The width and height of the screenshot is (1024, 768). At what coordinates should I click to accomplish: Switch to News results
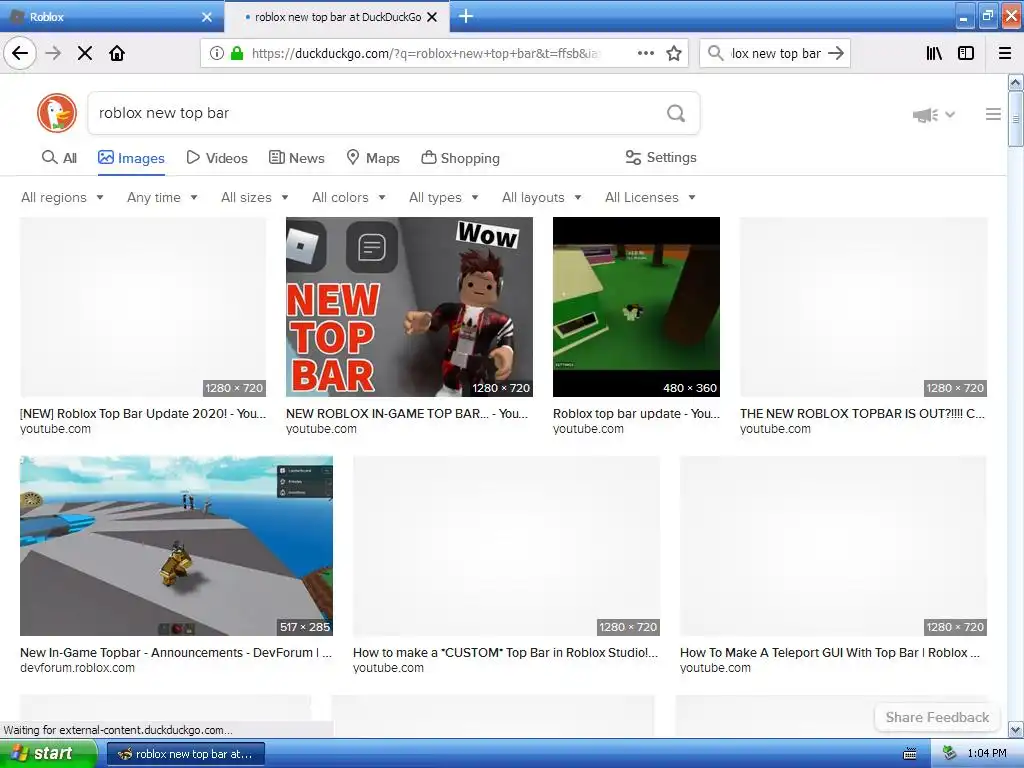pos(296,158)
